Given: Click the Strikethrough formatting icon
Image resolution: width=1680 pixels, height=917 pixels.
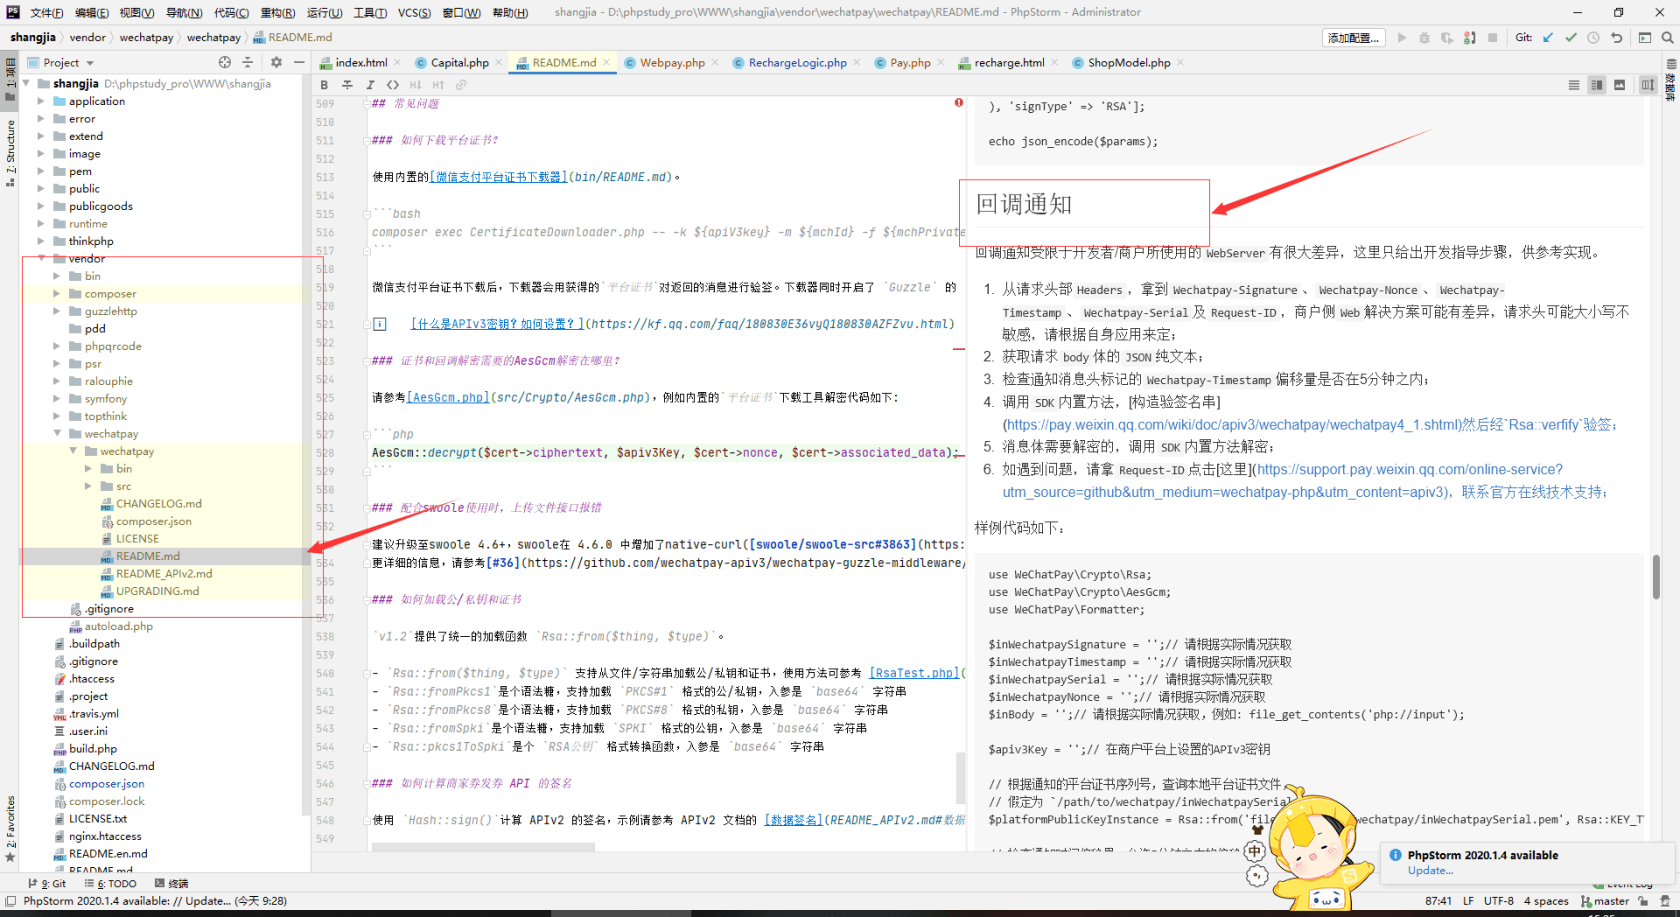Looking at the screenshot, I should pos(347,85).
